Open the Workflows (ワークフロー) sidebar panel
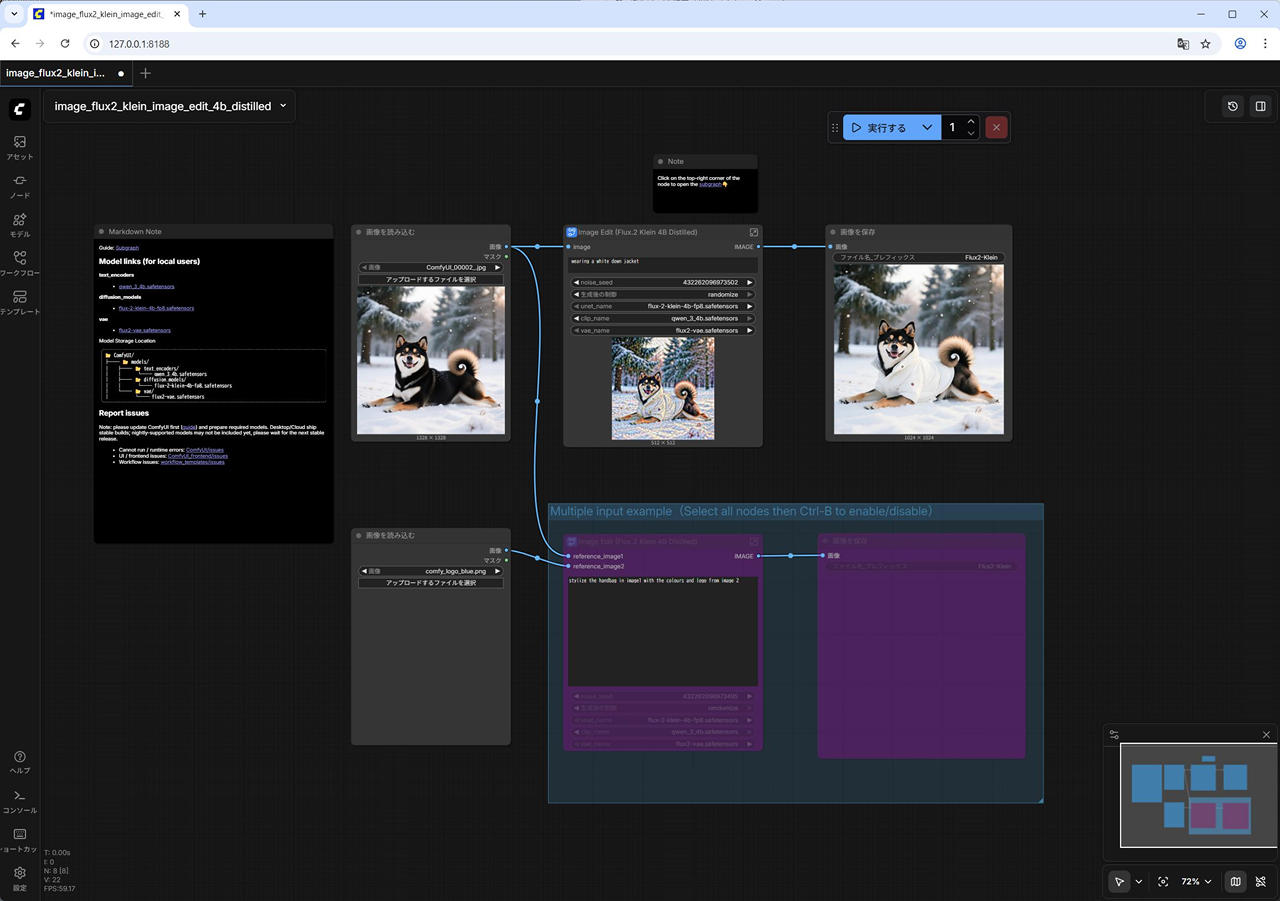 pyautogui.click(x=19, y=263)
